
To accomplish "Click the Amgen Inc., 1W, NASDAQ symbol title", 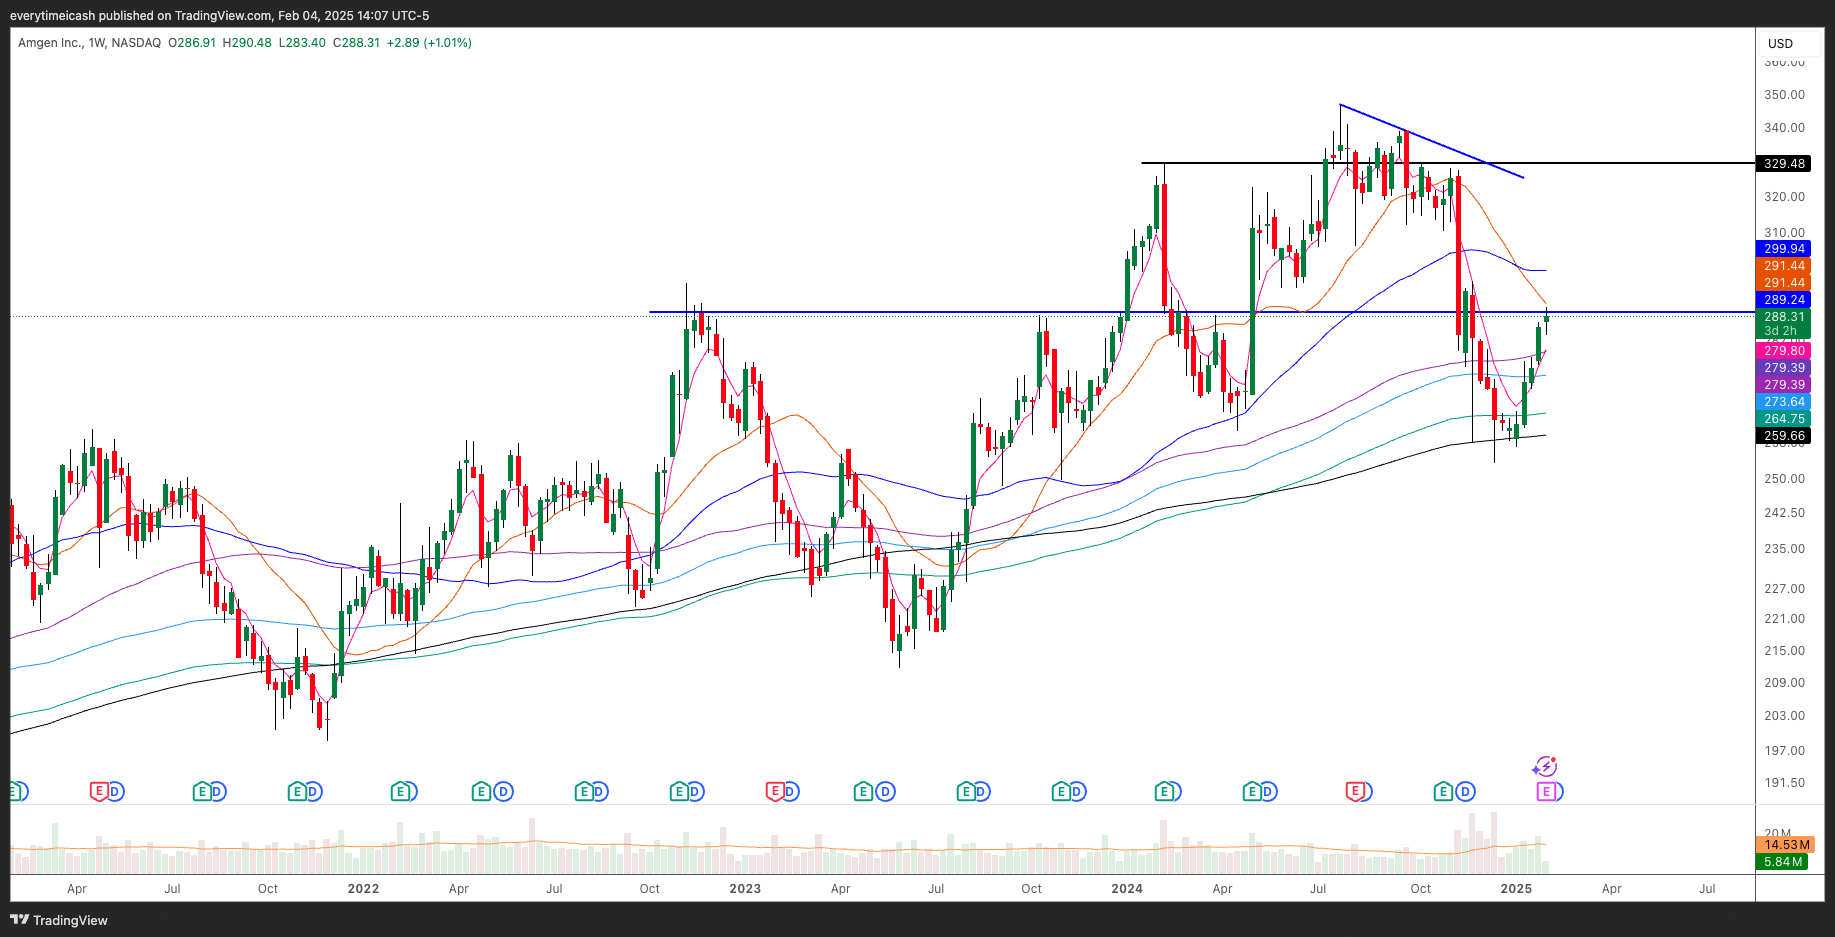I will 89,43.
